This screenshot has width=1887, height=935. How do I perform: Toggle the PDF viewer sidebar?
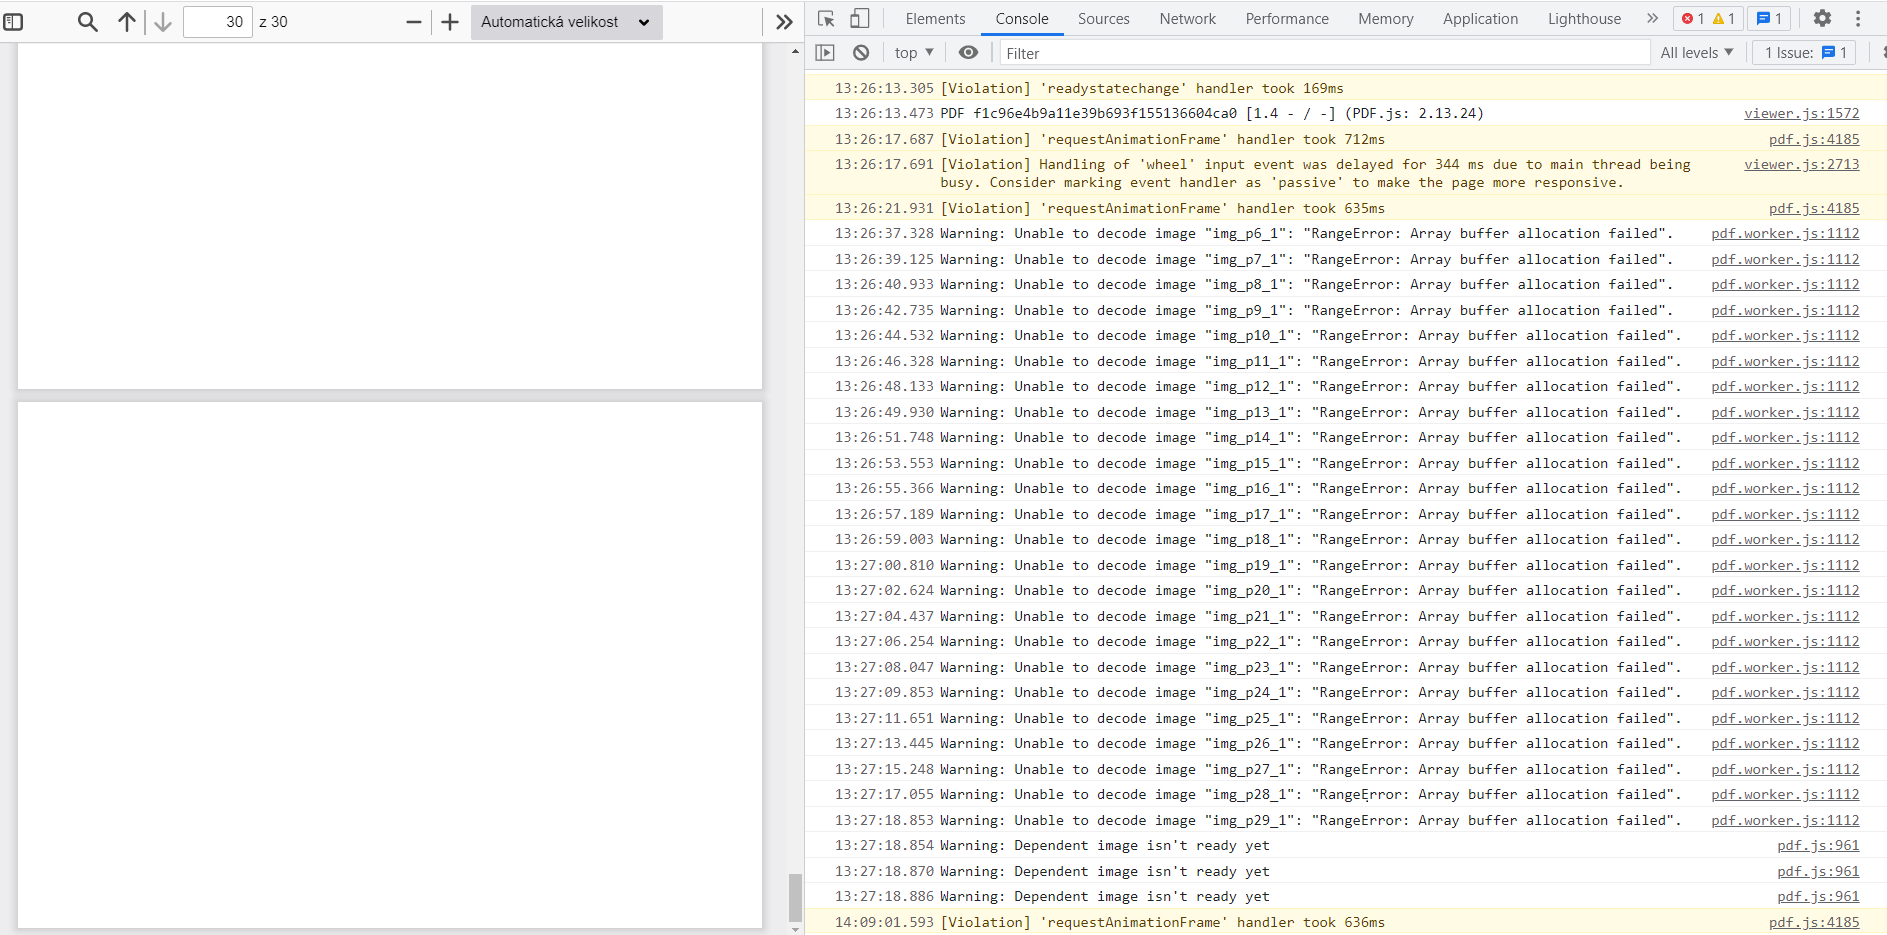click(14, 21)
